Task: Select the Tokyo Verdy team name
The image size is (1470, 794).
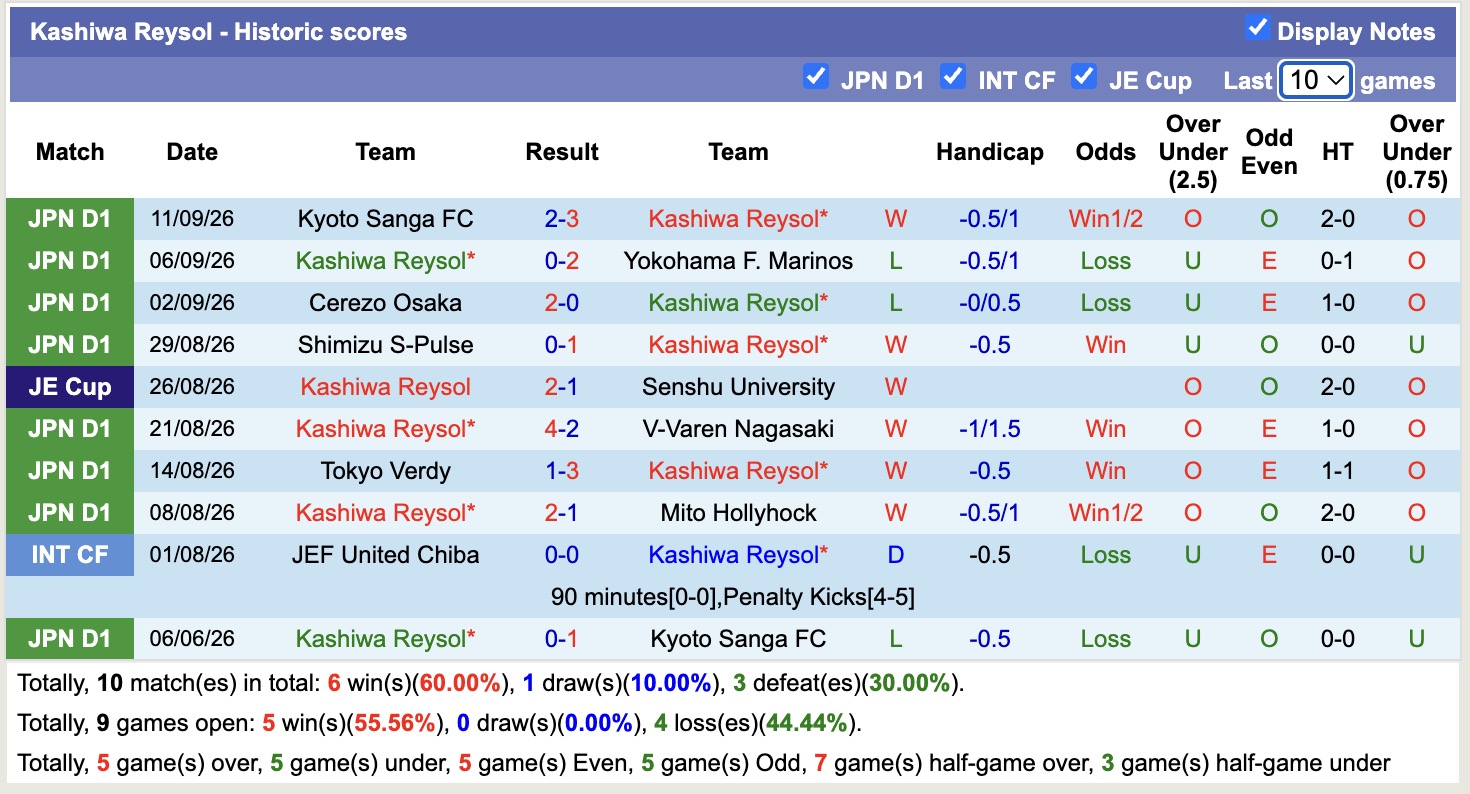Action: coord(385,471)
